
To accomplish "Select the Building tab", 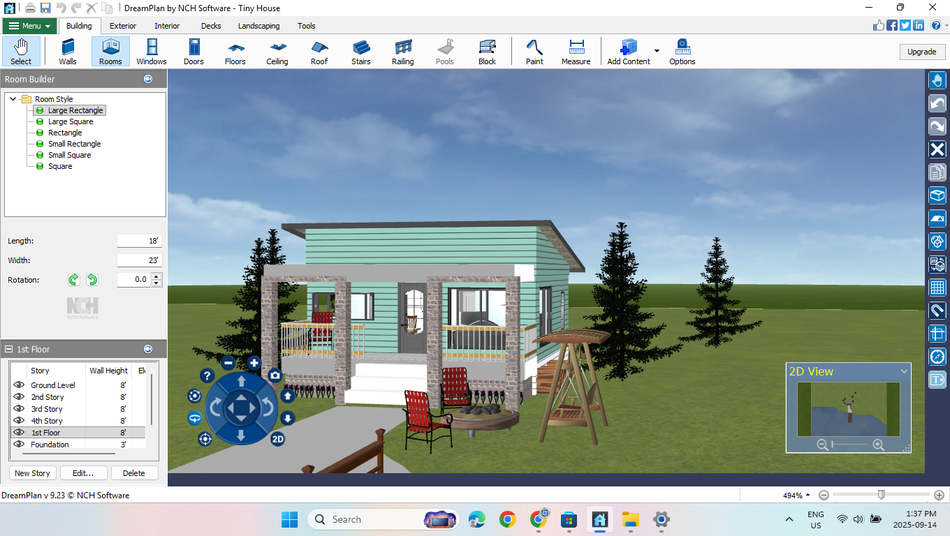I will point(79,26).
